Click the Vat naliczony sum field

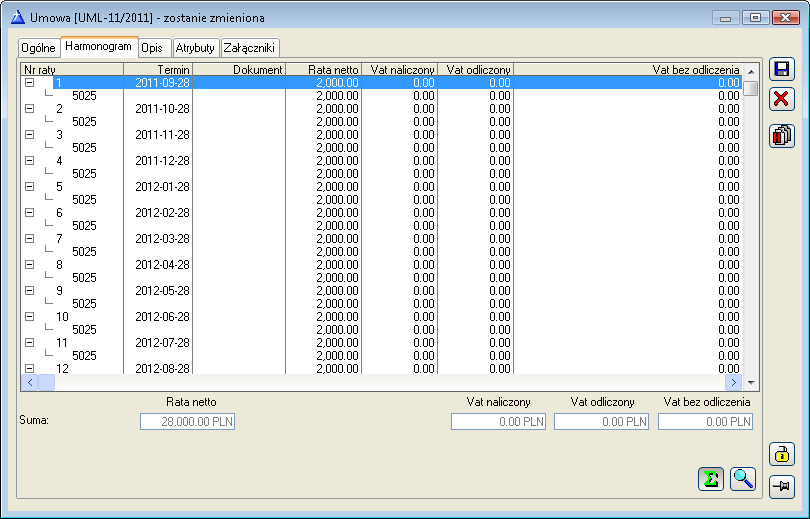[x=499, y=421]
